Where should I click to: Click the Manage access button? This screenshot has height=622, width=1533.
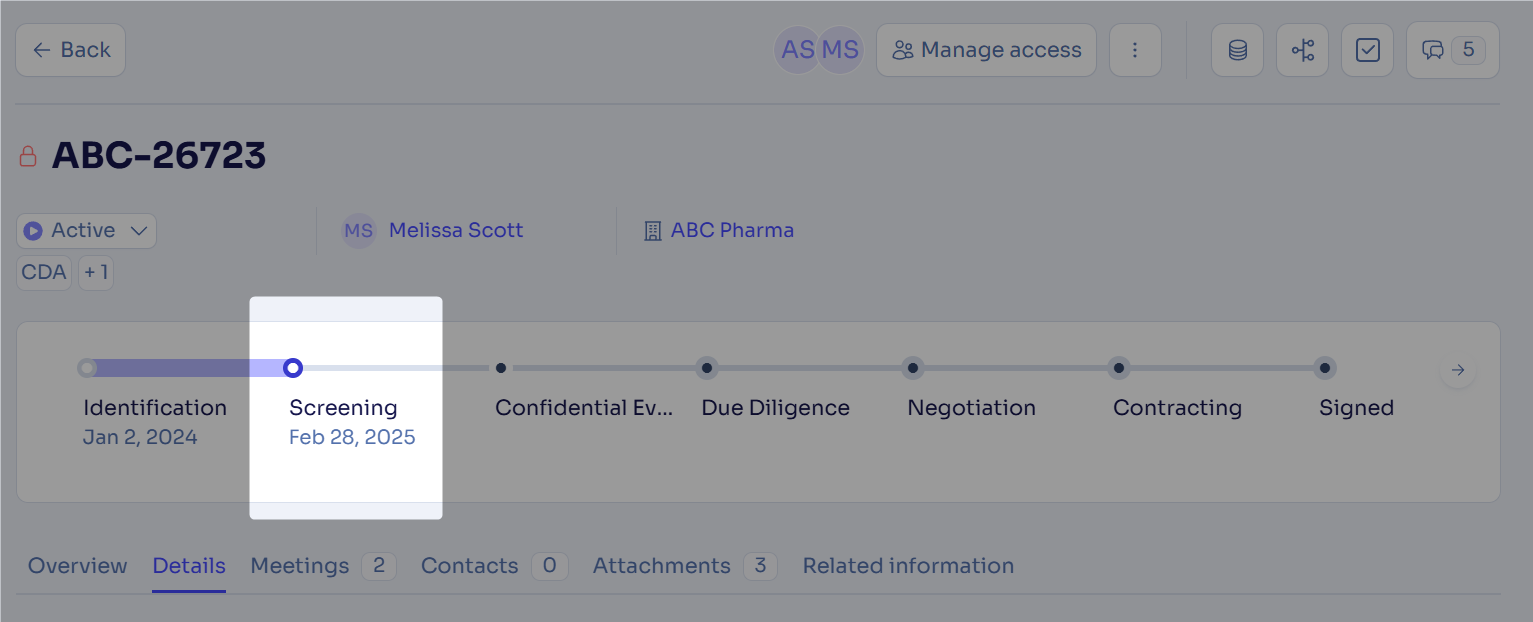(x=986, y=50)
